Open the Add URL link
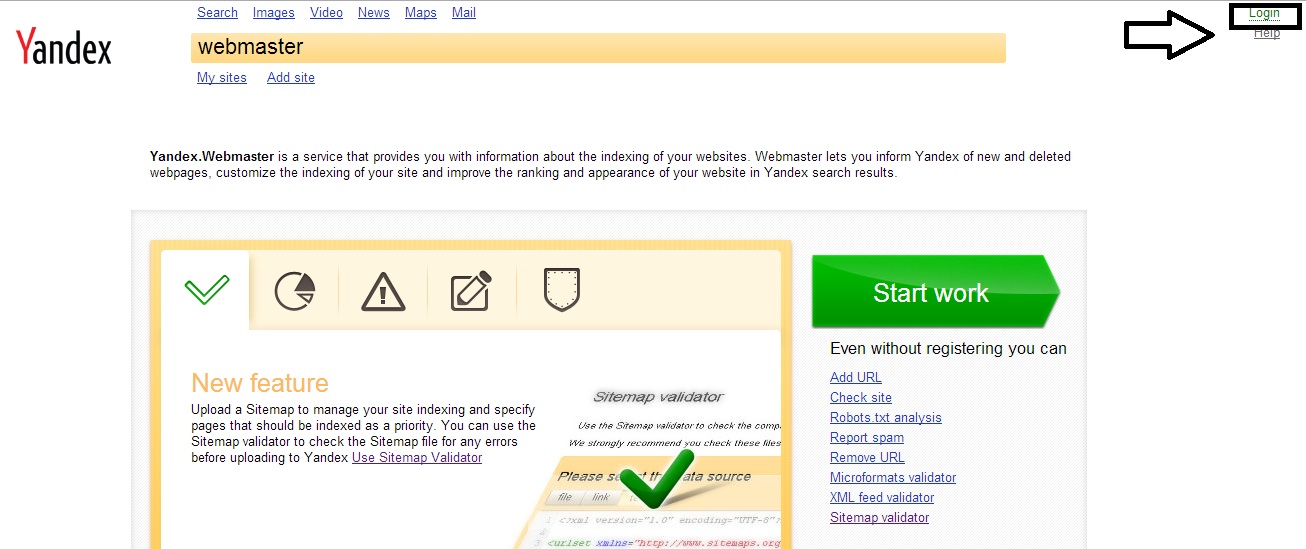 click(x=856, y=378)
